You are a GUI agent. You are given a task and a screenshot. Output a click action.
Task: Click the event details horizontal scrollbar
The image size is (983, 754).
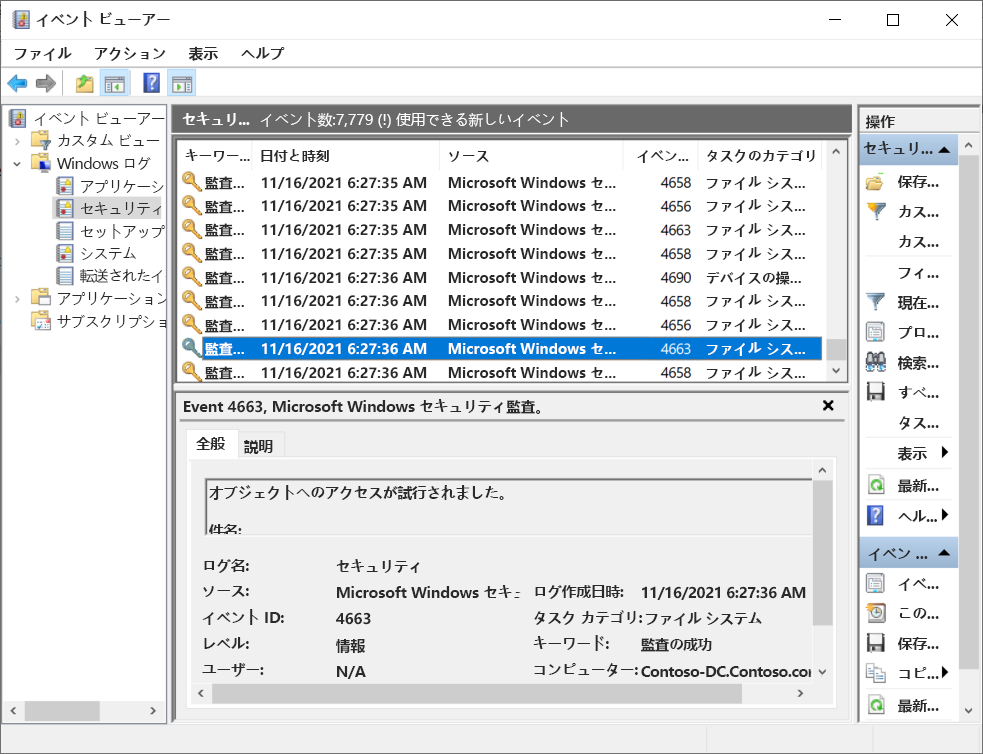pos(476,693)
